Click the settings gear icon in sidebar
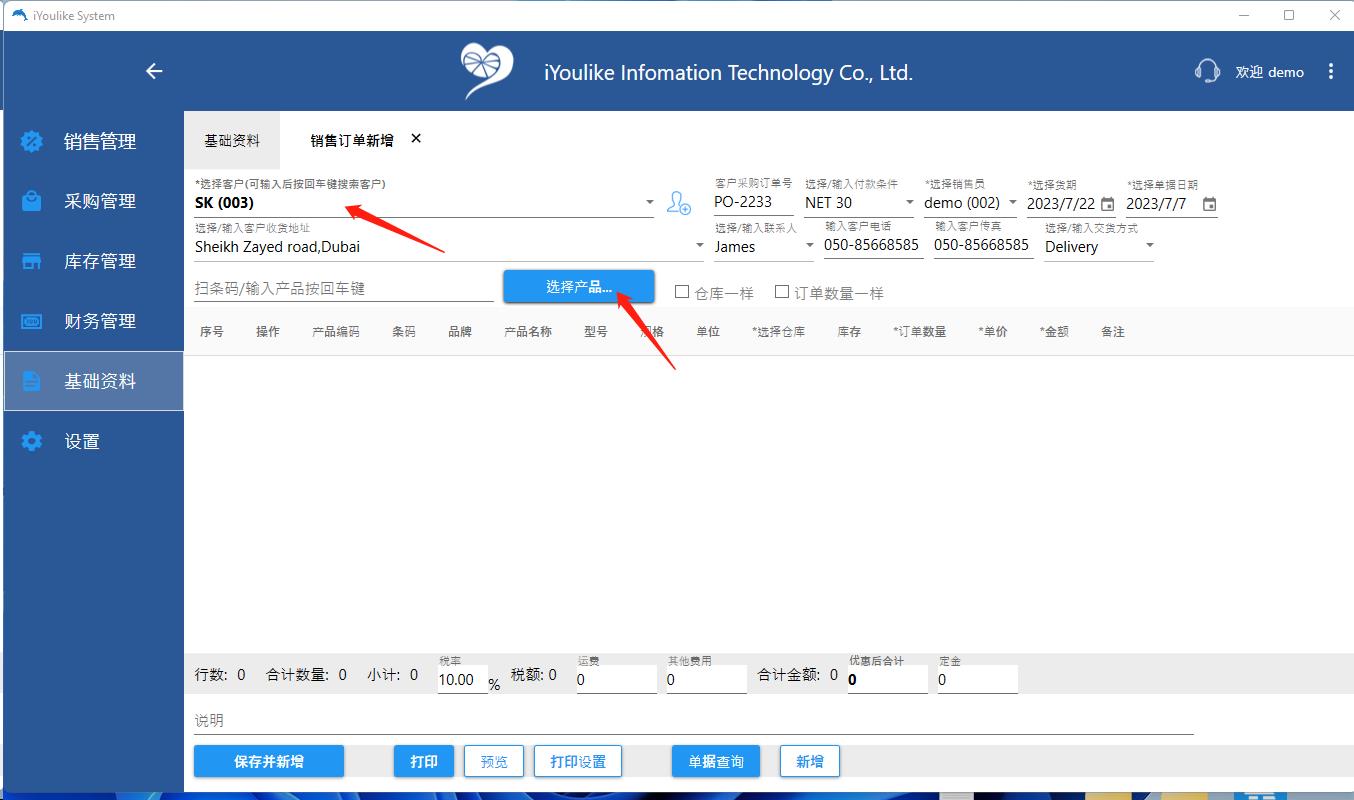Screen dimensions: 1354x800 pos(32,441)
